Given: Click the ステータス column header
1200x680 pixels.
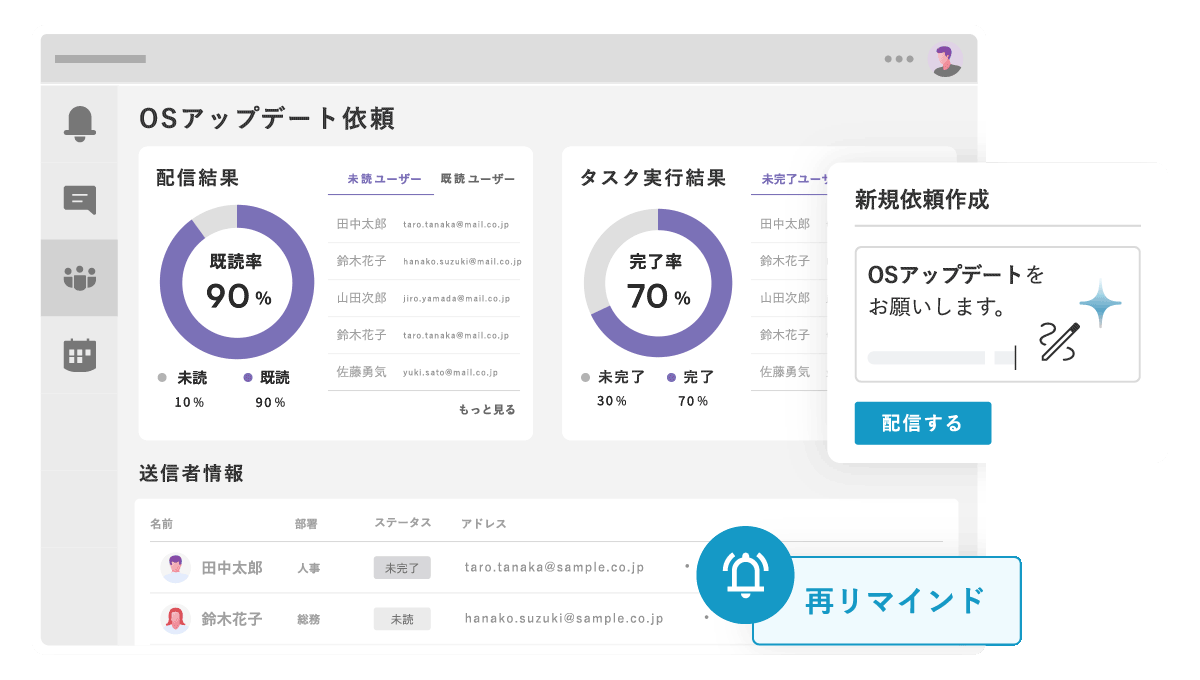Looking at the screenshot, I should click(403, 523).
